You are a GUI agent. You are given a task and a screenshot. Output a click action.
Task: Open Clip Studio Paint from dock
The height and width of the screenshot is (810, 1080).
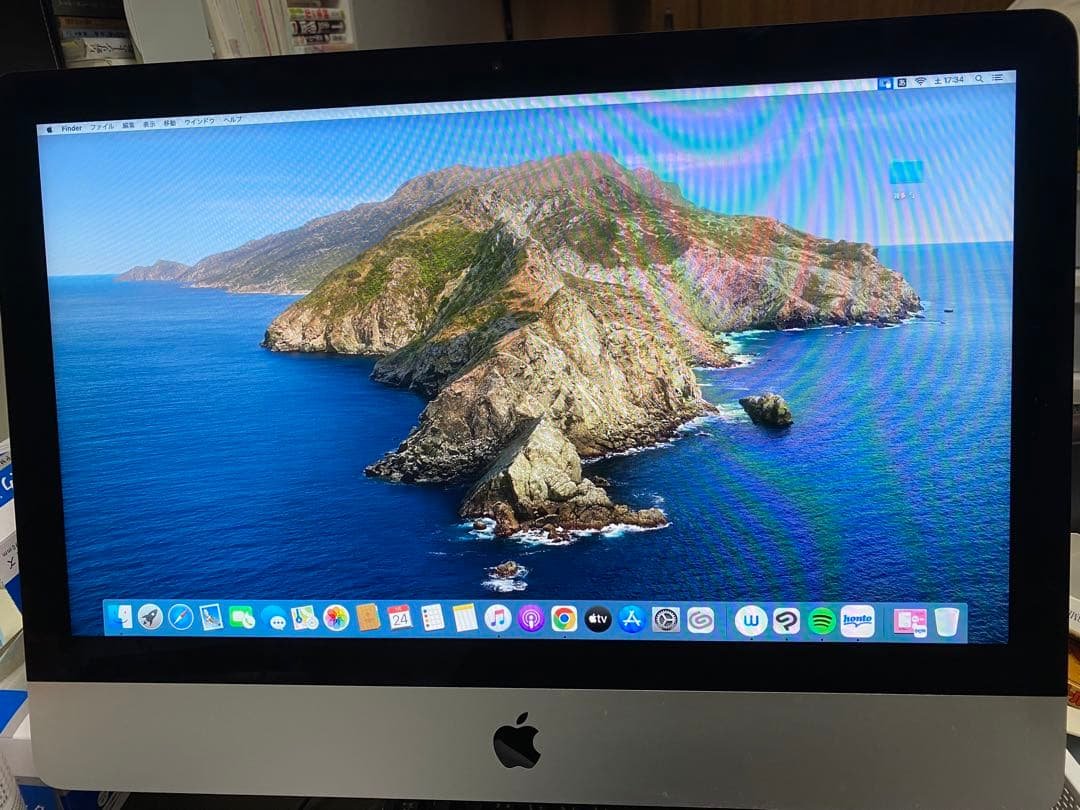pyautogui.click(x=787, y=621)
